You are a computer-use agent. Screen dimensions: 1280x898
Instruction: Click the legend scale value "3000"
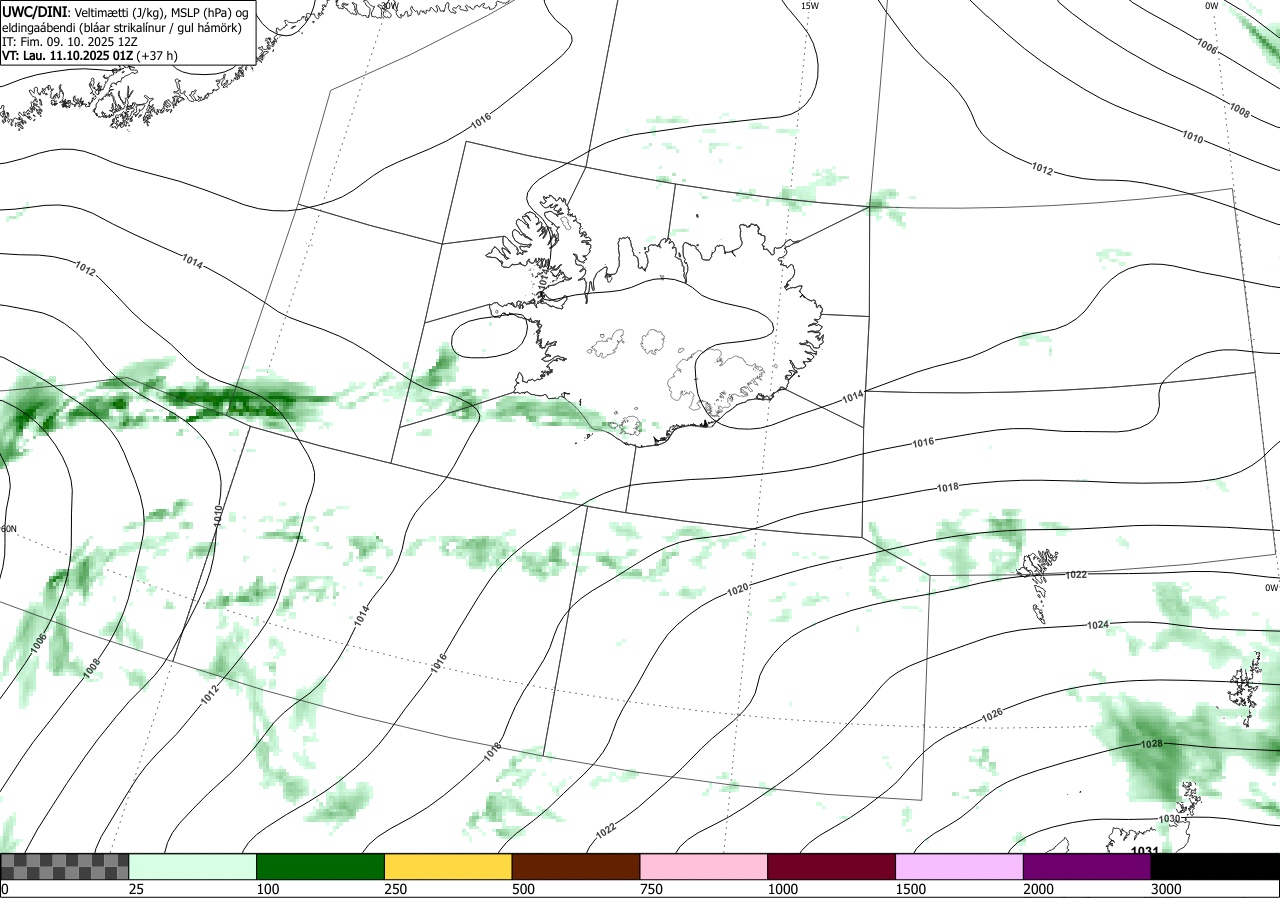pyautogui.click(x=1167, y=889)
